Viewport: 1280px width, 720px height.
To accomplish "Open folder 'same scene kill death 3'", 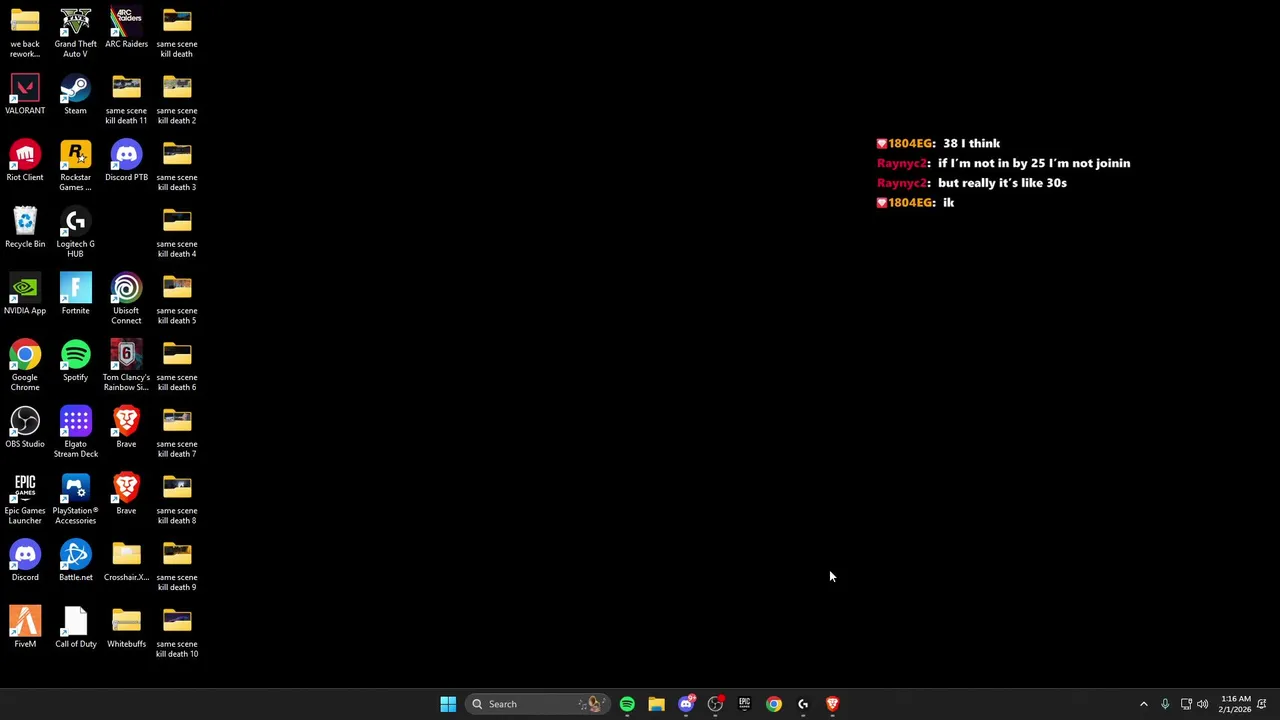I will point(177,166).
